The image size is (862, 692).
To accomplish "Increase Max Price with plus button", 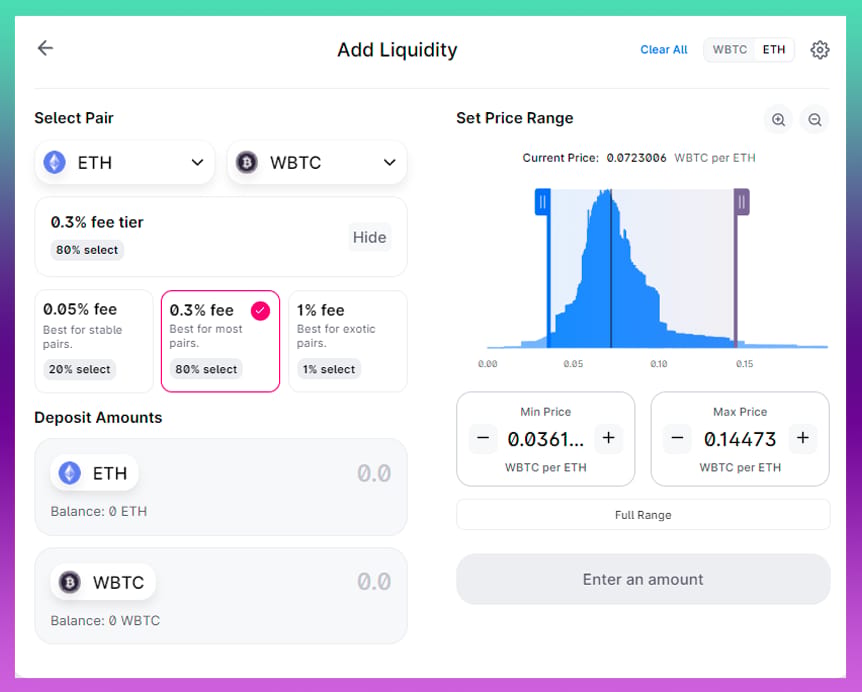I will [x=803, y=438].
